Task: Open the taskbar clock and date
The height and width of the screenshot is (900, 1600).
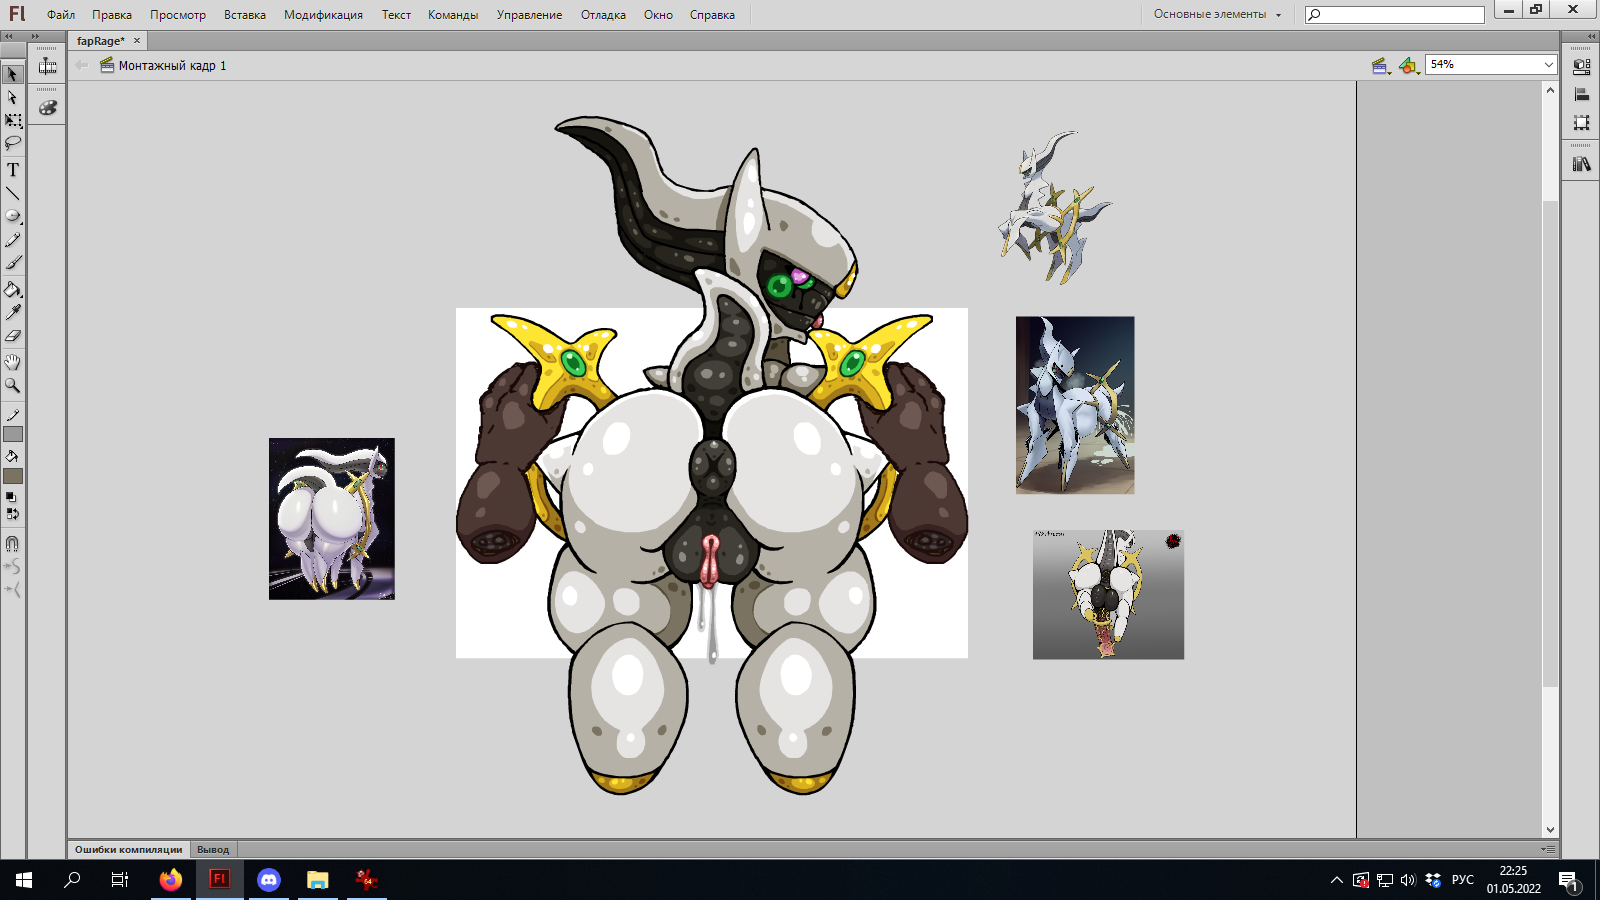Action: [x=1513, y=880]
